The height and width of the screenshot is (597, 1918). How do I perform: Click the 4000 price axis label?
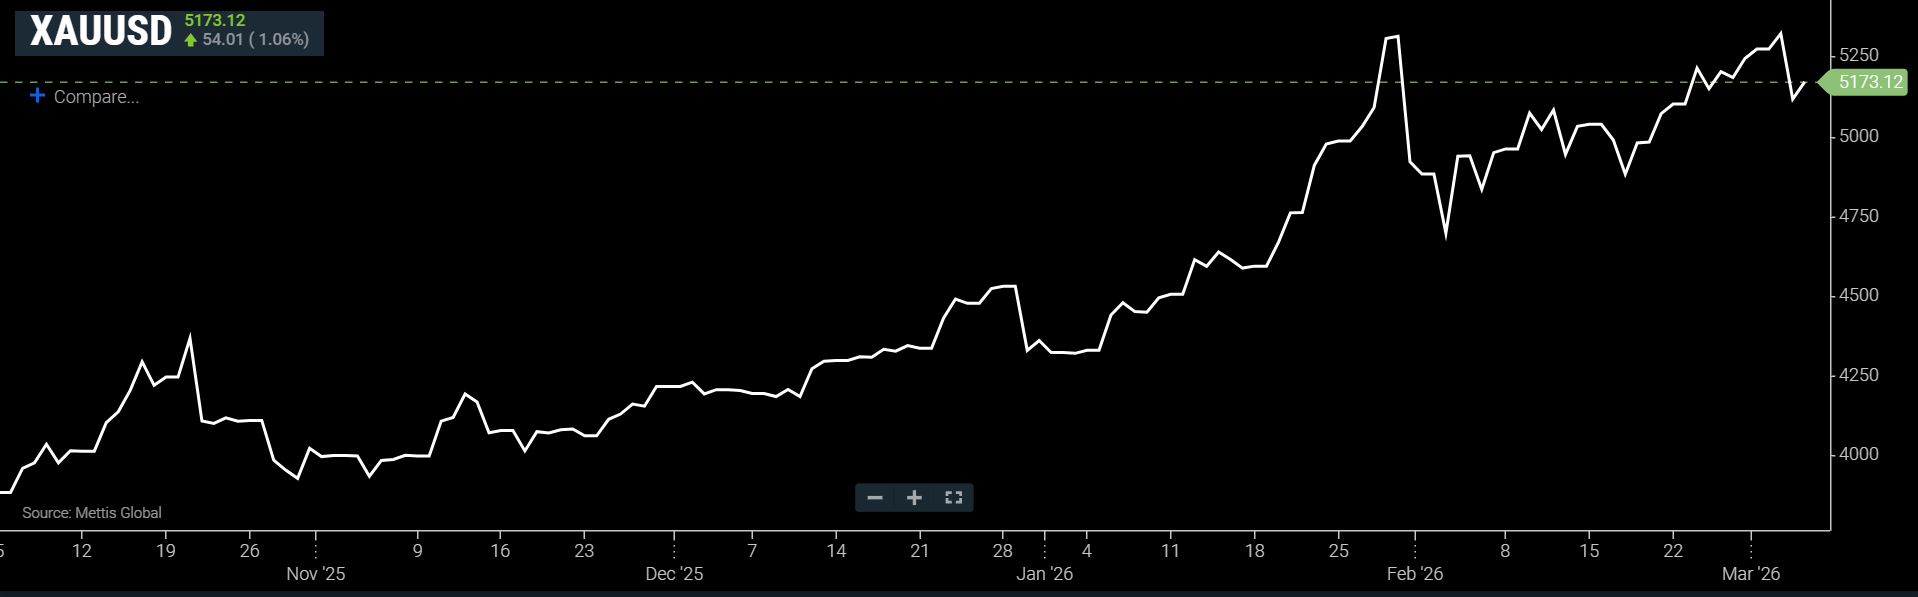point(1859,454)
